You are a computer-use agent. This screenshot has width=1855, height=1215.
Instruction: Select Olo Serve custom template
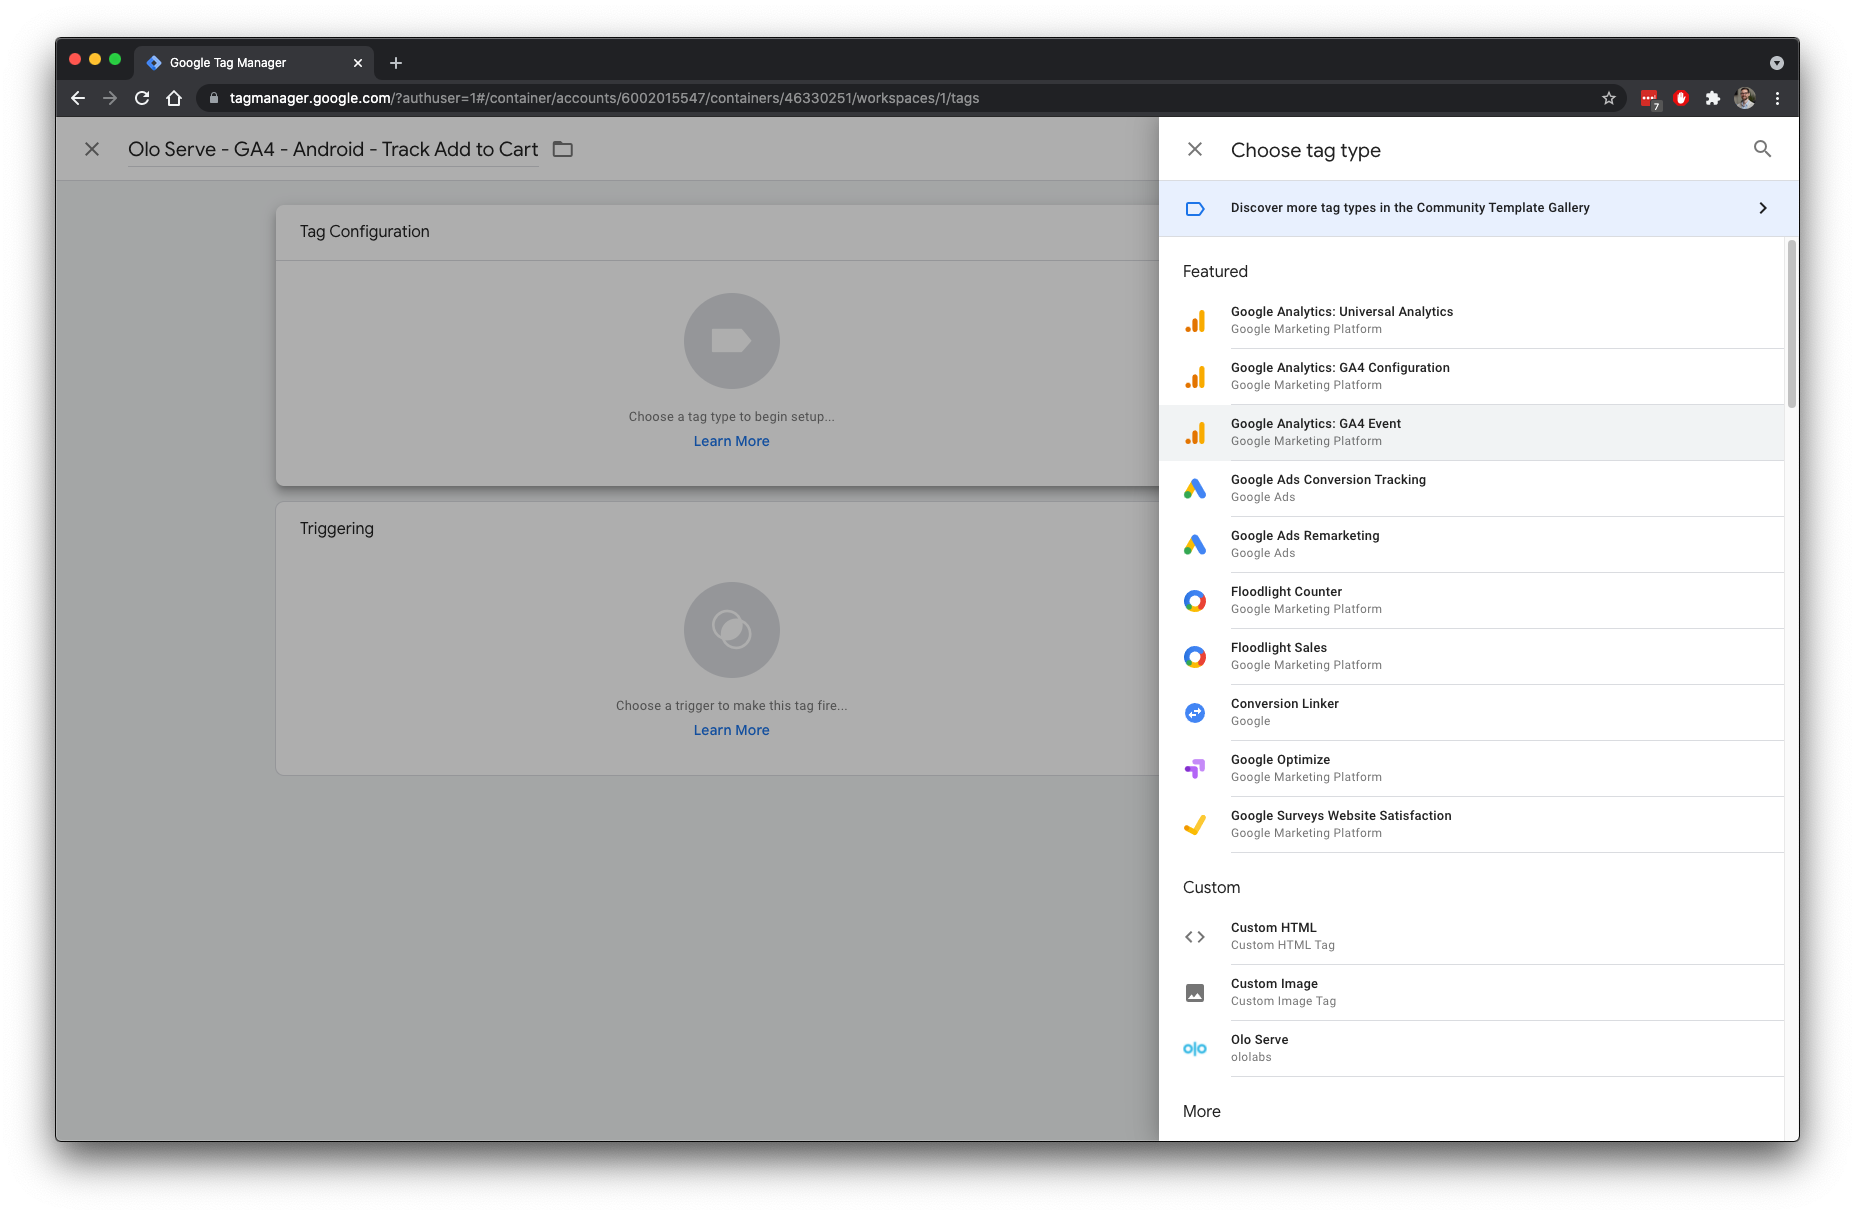[x=1472, y=1048]
